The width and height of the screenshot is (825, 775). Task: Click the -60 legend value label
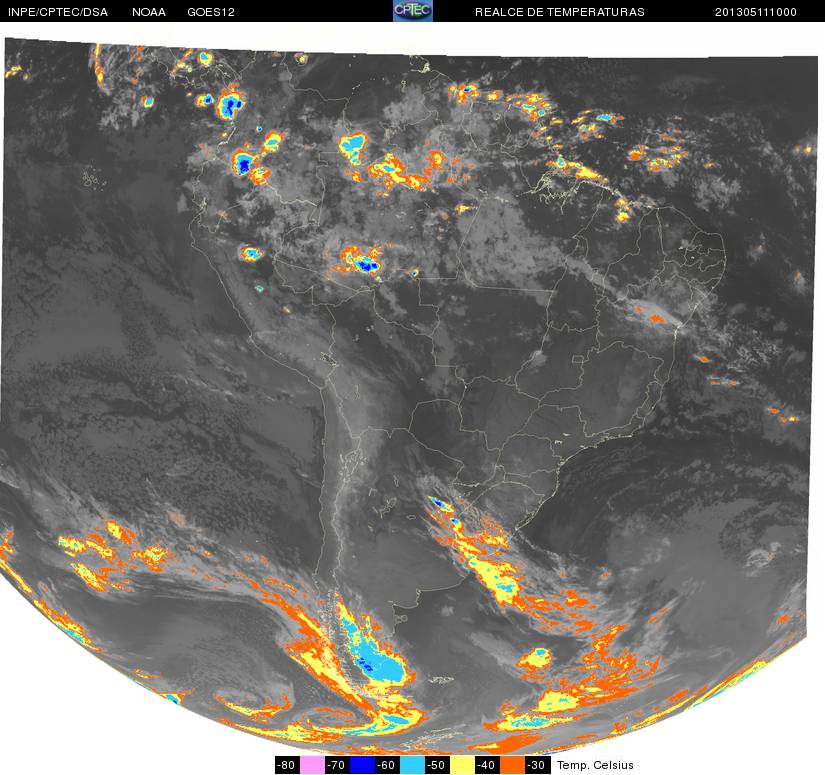(x=387, y=764)
